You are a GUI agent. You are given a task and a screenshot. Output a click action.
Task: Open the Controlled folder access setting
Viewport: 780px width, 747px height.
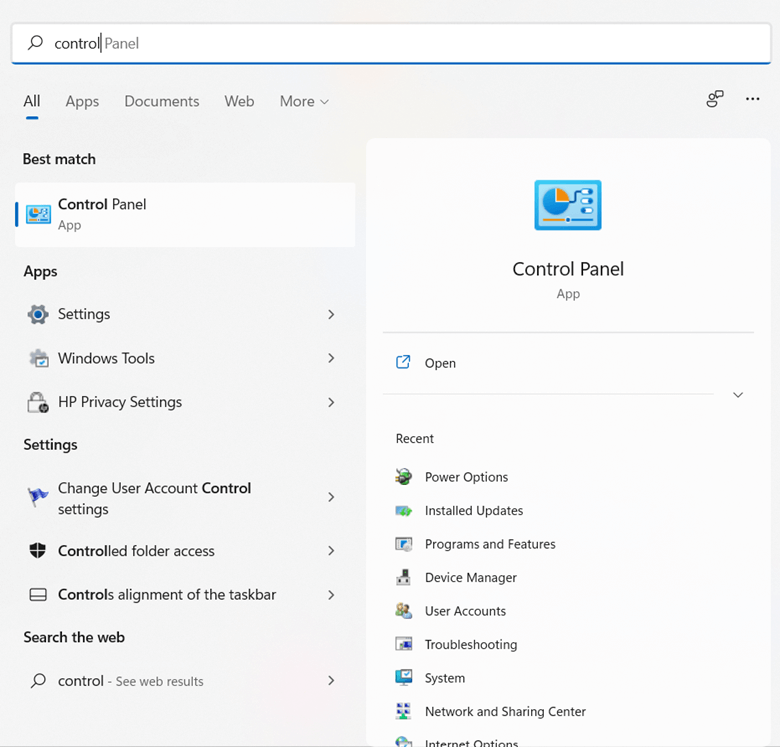(x=136, y=551)
